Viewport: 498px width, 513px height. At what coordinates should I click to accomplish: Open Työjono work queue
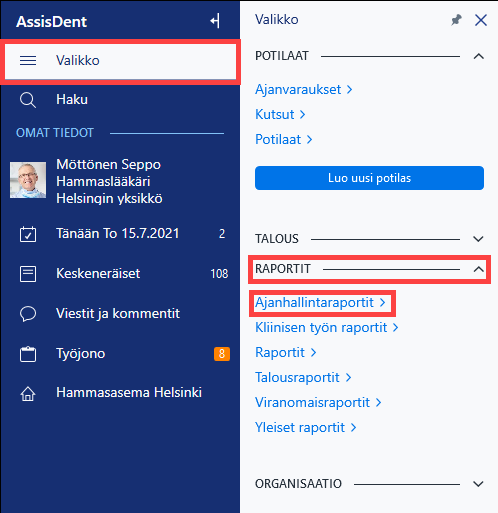click(120, 354)
